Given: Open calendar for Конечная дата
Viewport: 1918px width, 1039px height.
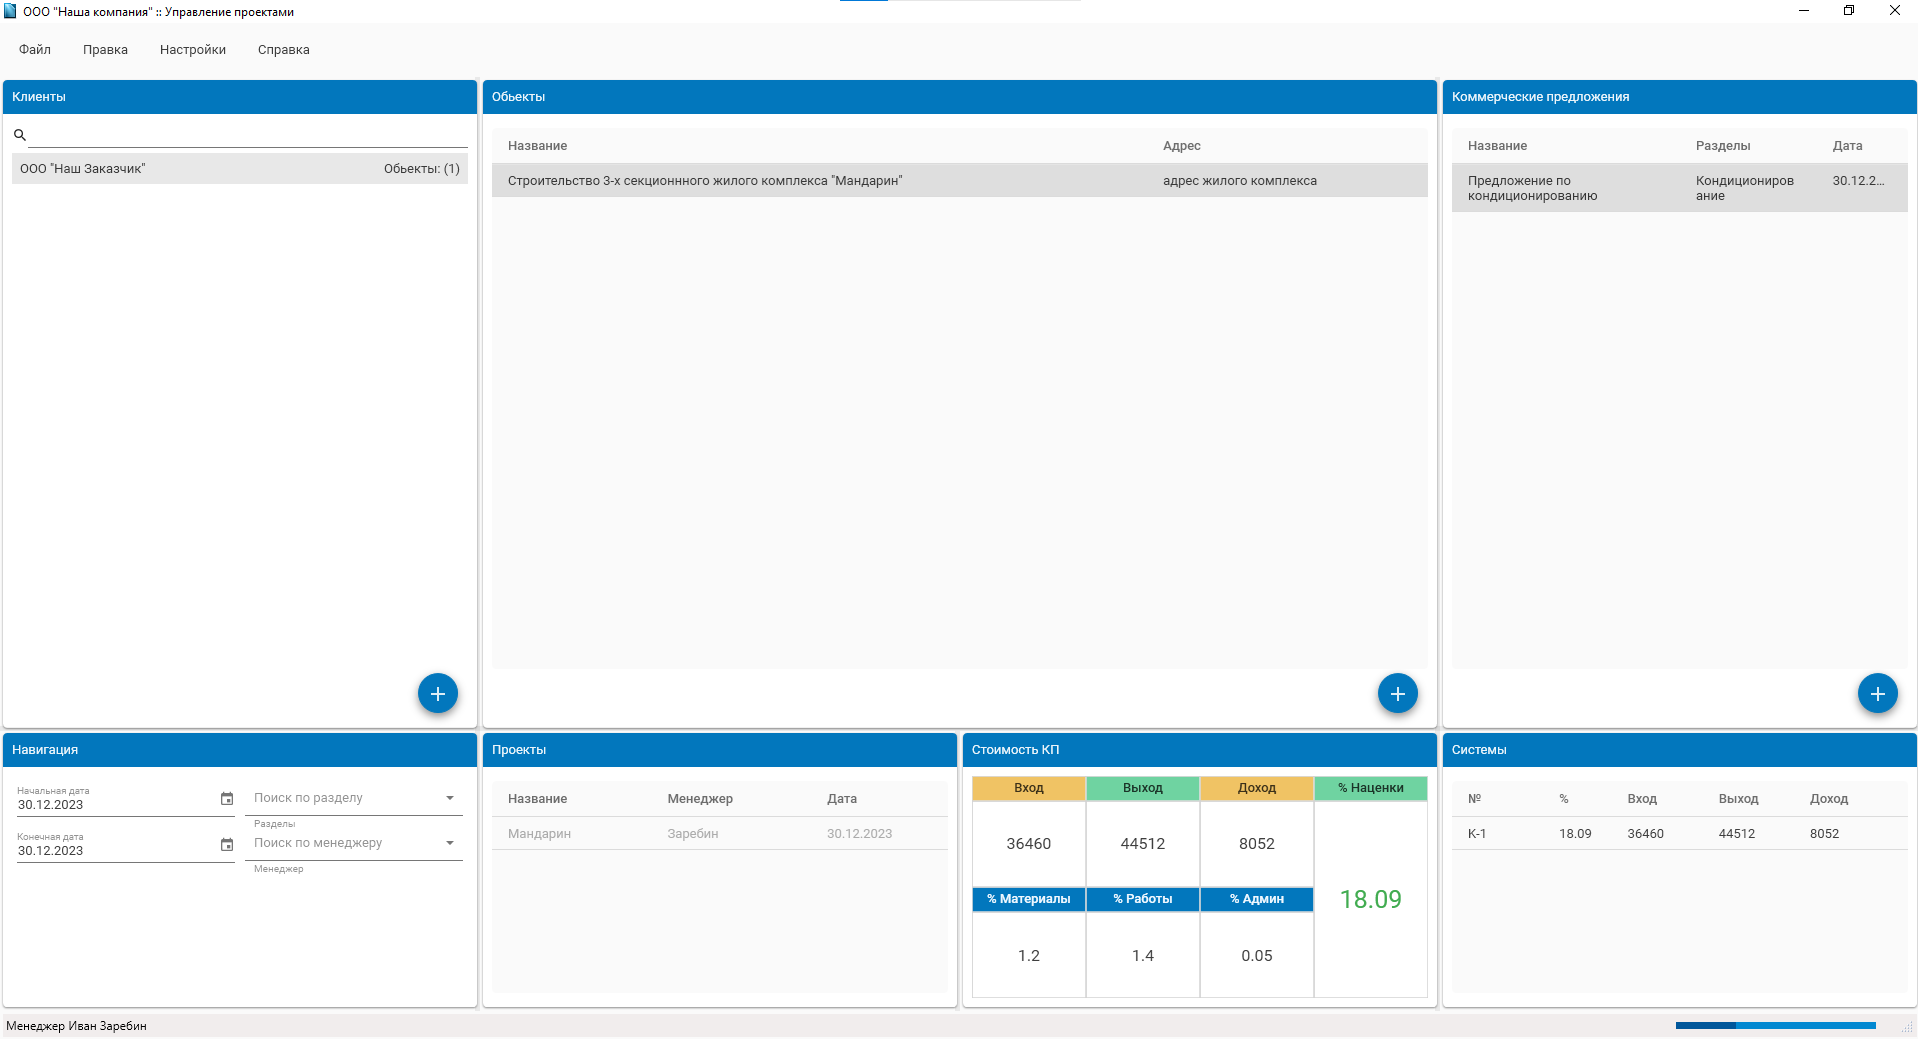Looking at the screenshot, I should click(x=227, y=845).
